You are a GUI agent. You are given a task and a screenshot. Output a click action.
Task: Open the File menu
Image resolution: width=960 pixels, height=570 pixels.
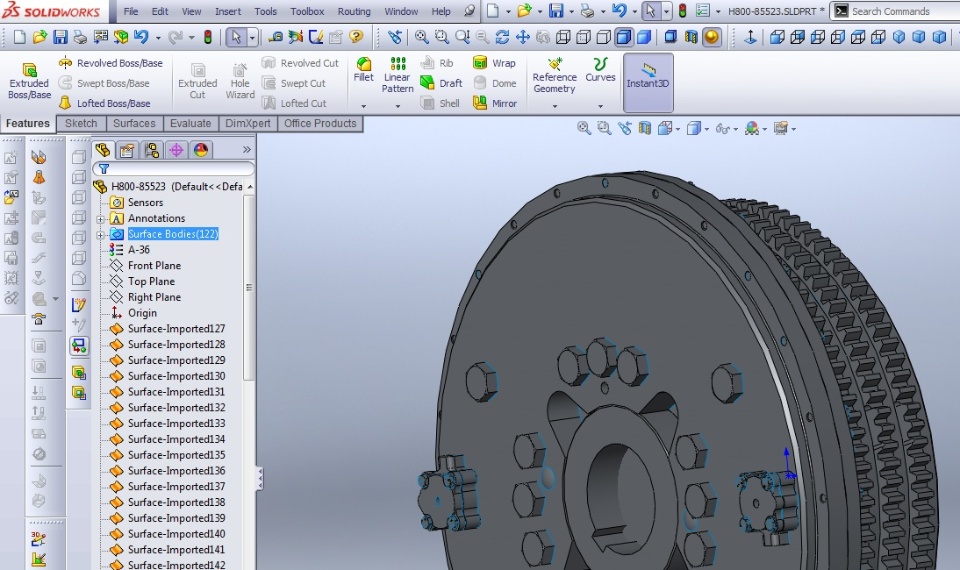coord(130,11)
